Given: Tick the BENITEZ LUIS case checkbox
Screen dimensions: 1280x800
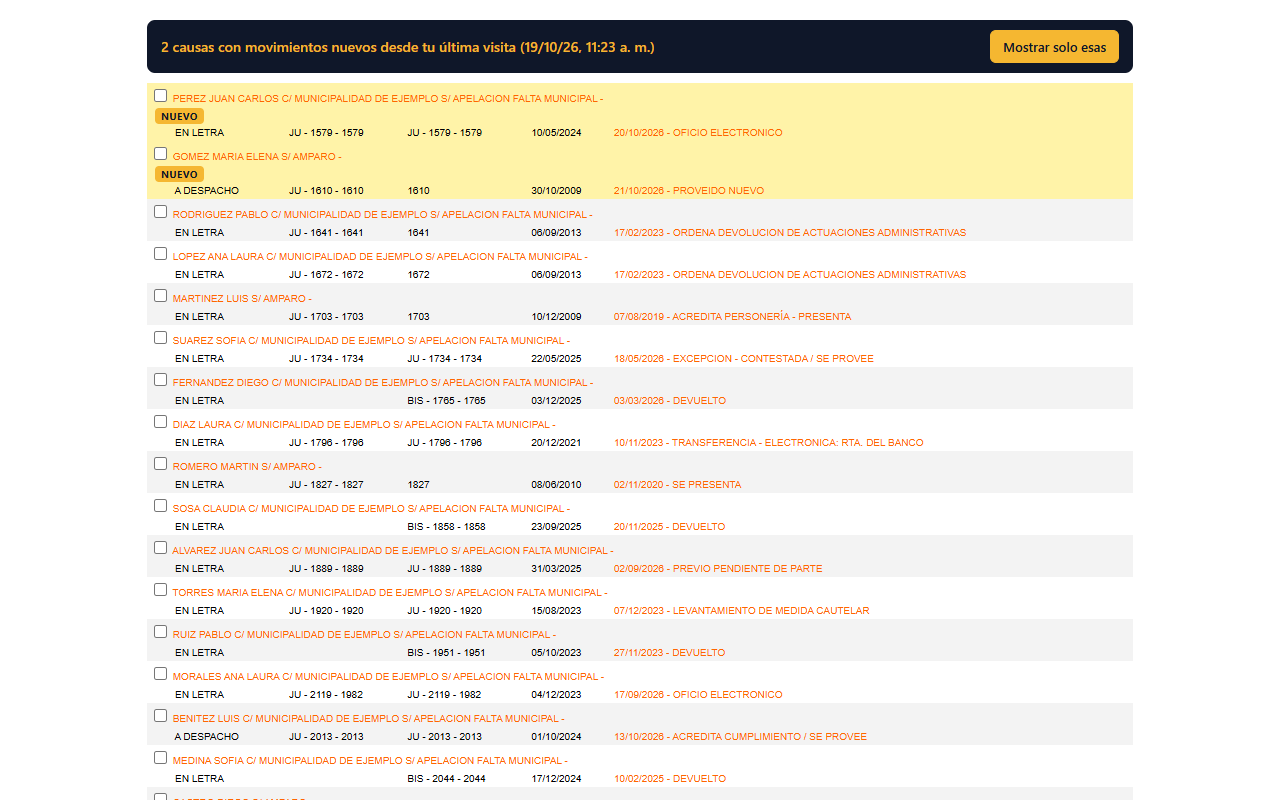Looking at the screenshot, I should 160,716.
